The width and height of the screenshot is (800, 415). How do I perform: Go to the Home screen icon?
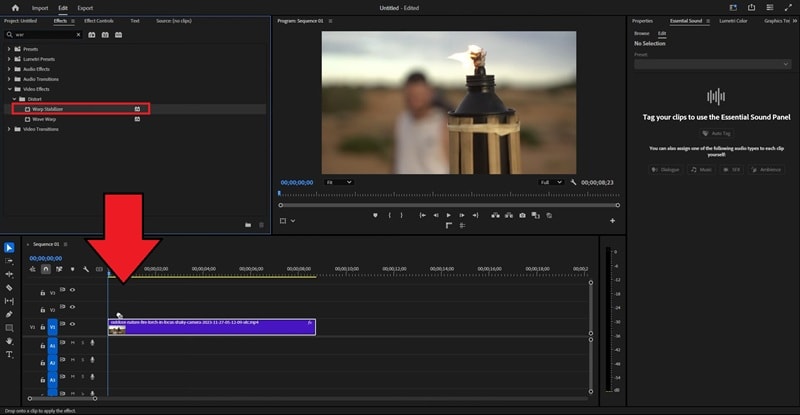(x=15, y=8)
